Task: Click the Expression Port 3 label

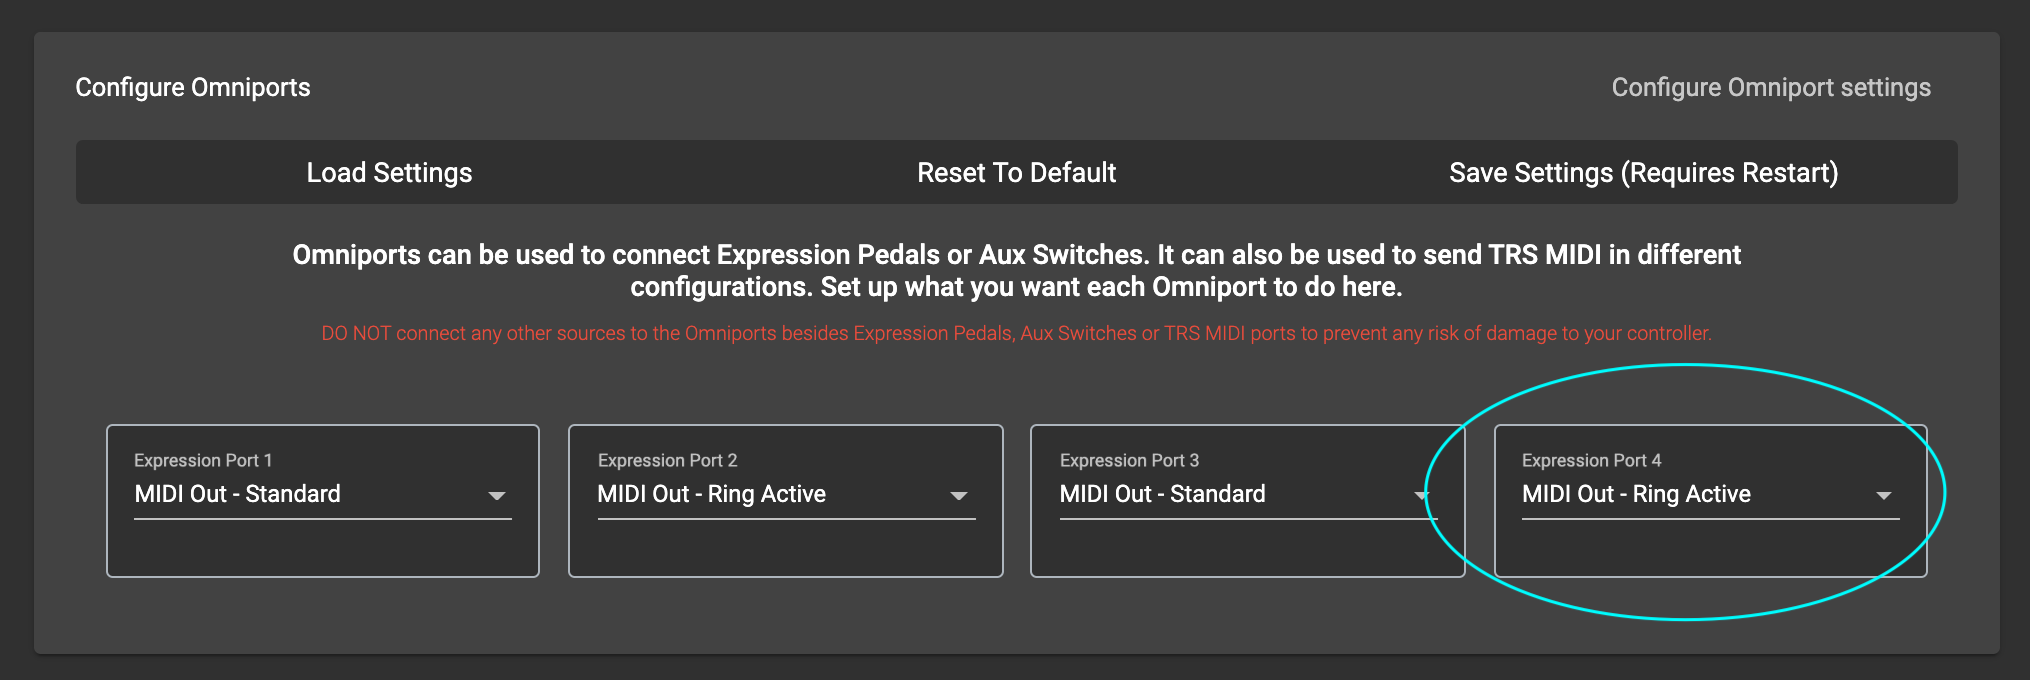Action: click(x=1129, y=461)
